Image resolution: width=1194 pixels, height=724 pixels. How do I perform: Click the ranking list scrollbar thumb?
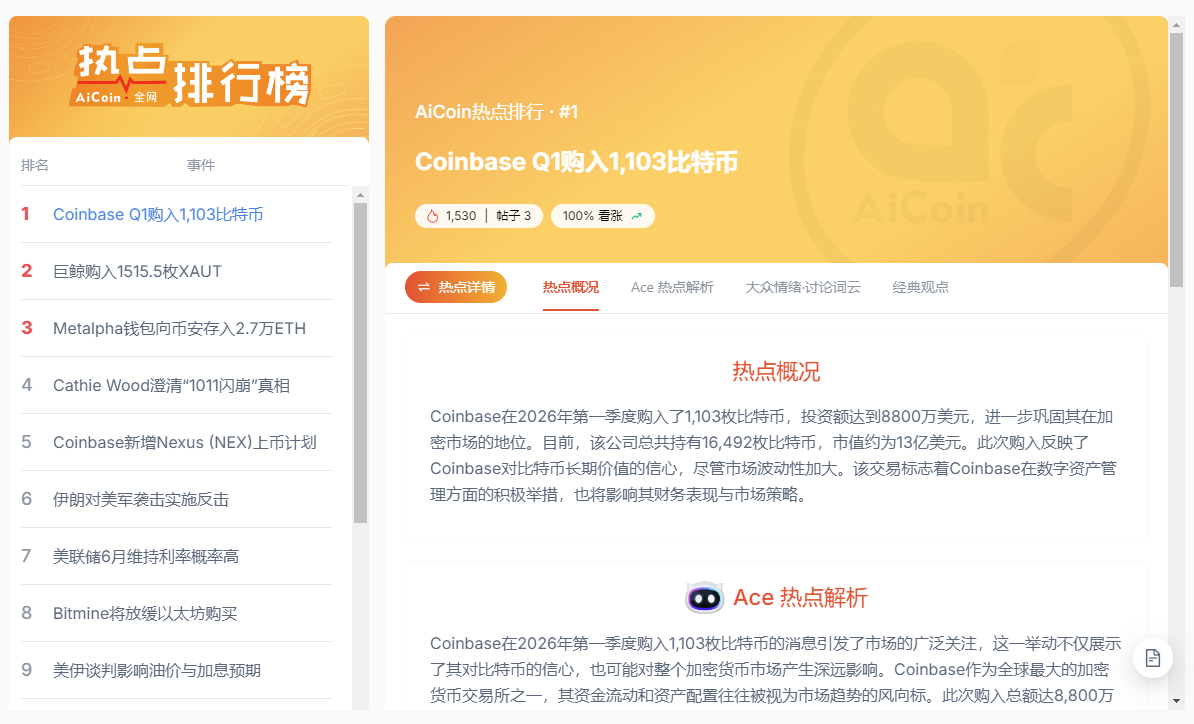(x=360, y=363)
